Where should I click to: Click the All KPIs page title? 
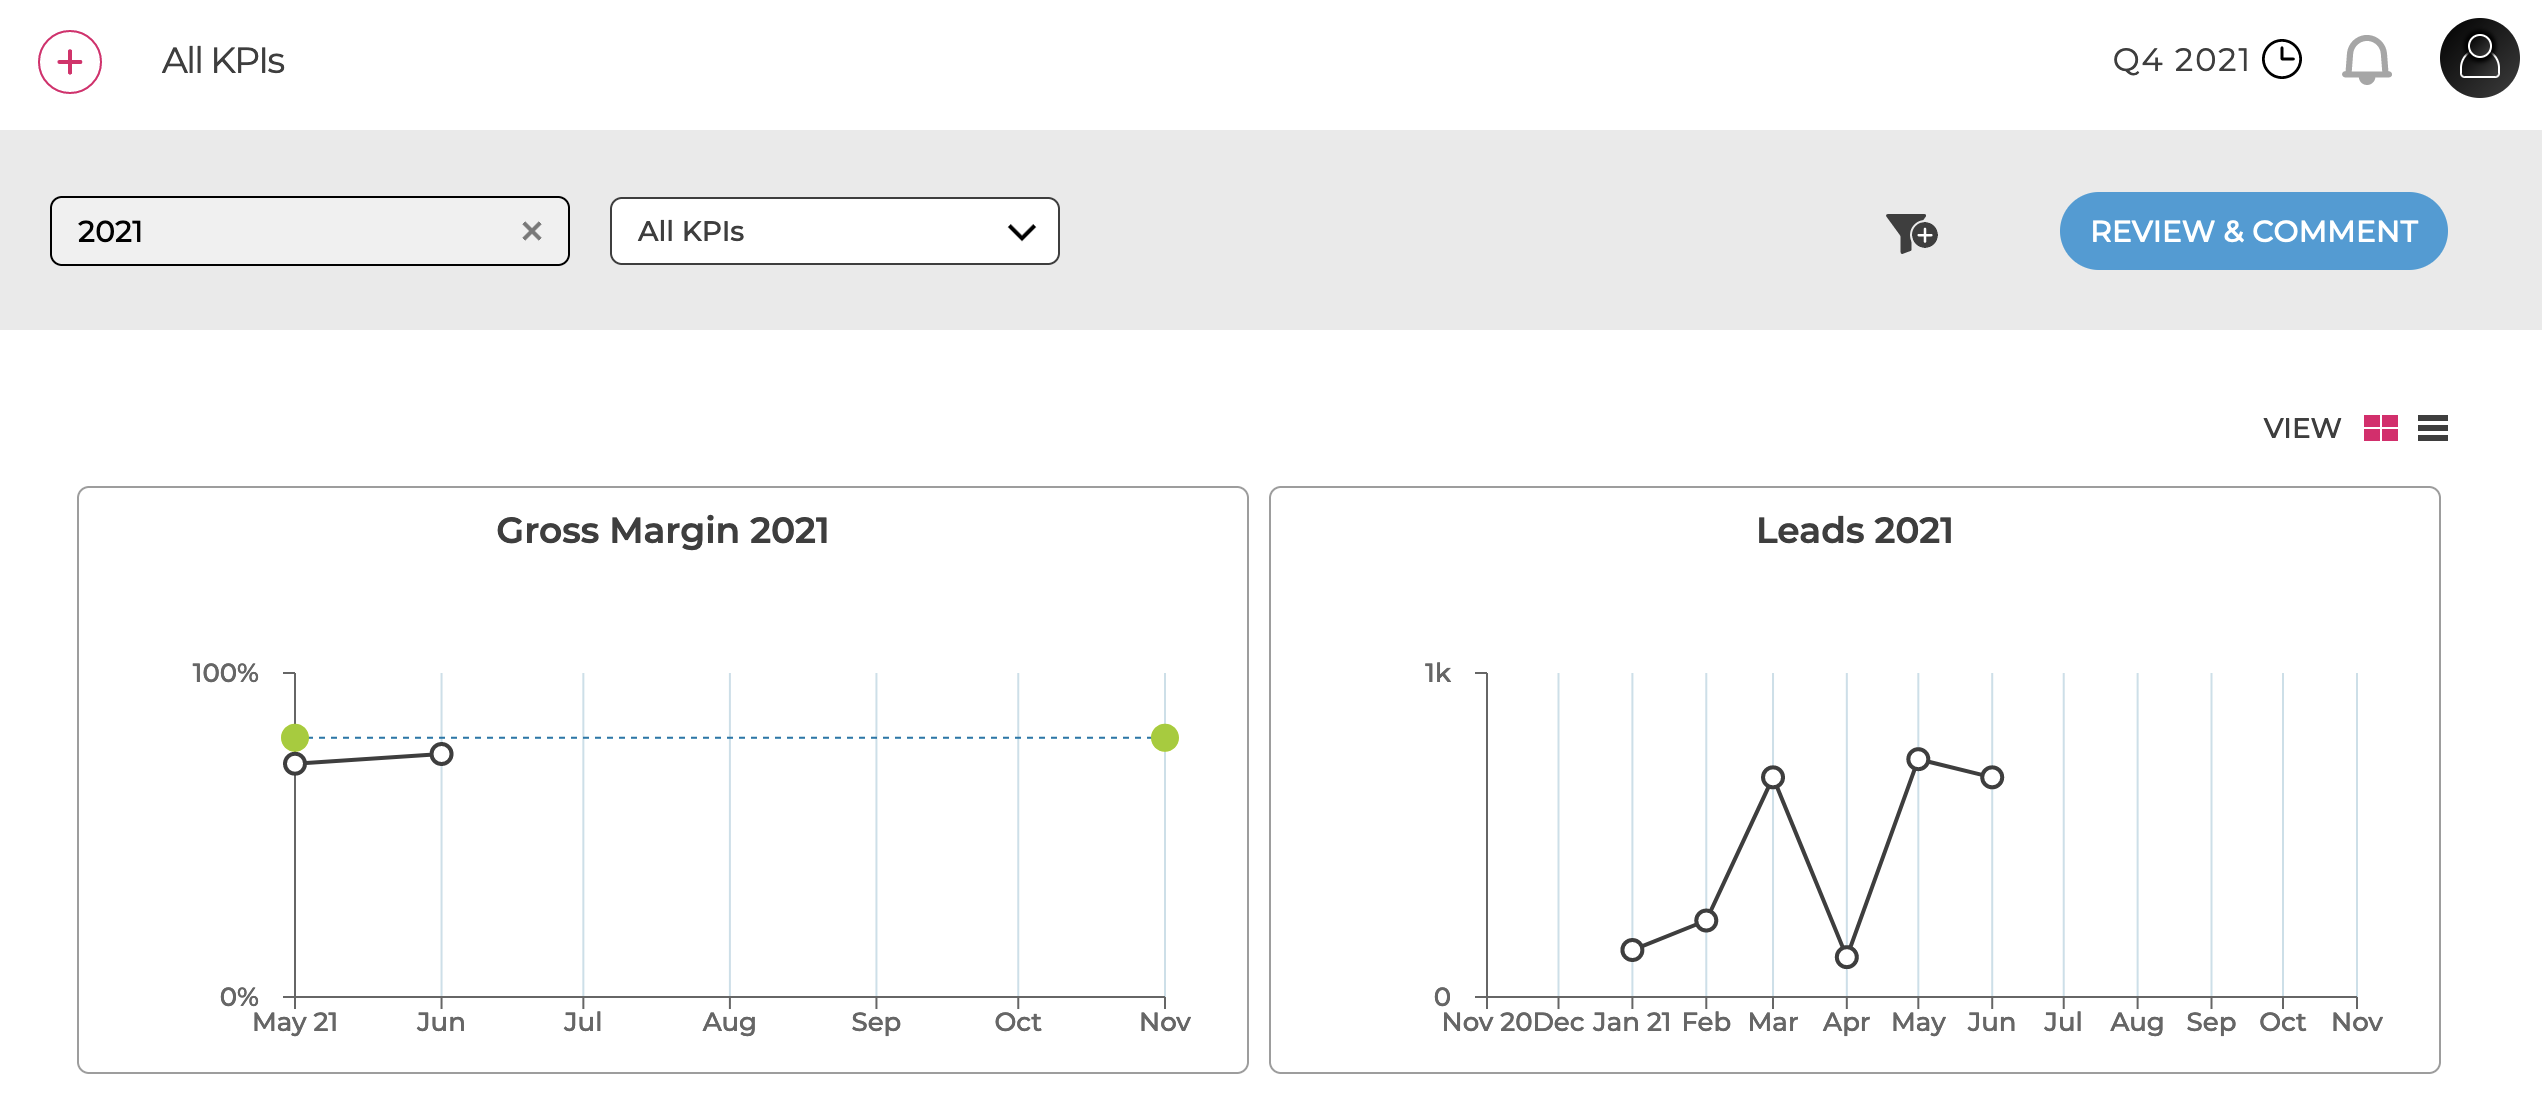(223, 61)
